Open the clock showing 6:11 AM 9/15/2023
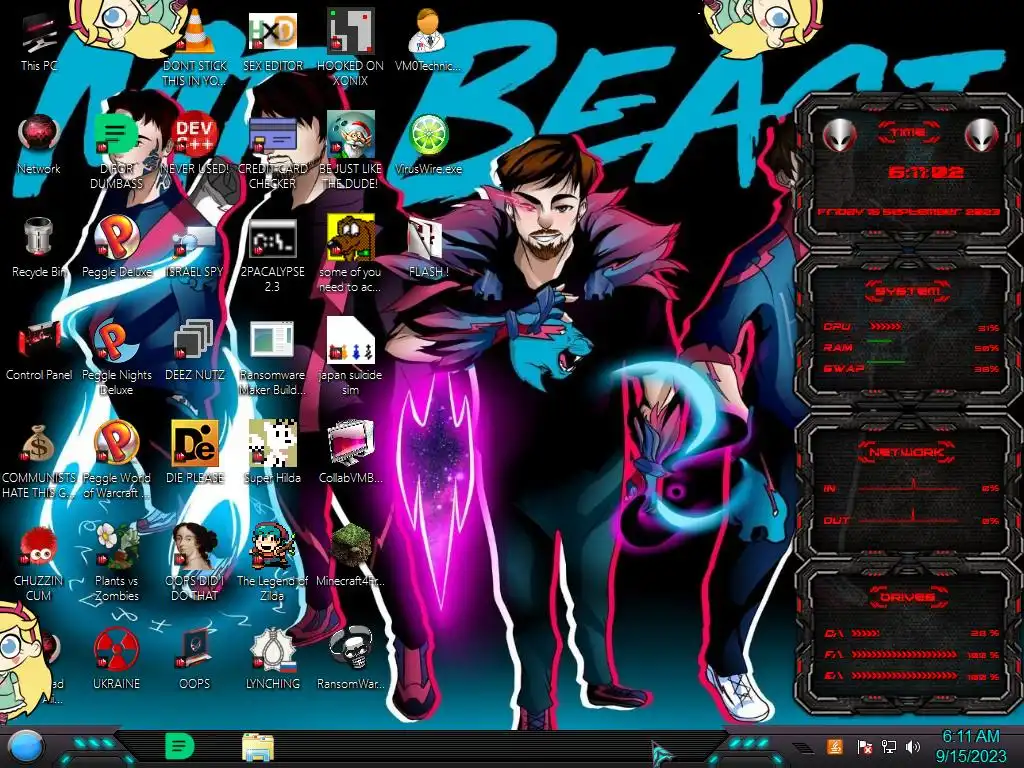The height and width of the screenshot is (768, 1024). 970,746
